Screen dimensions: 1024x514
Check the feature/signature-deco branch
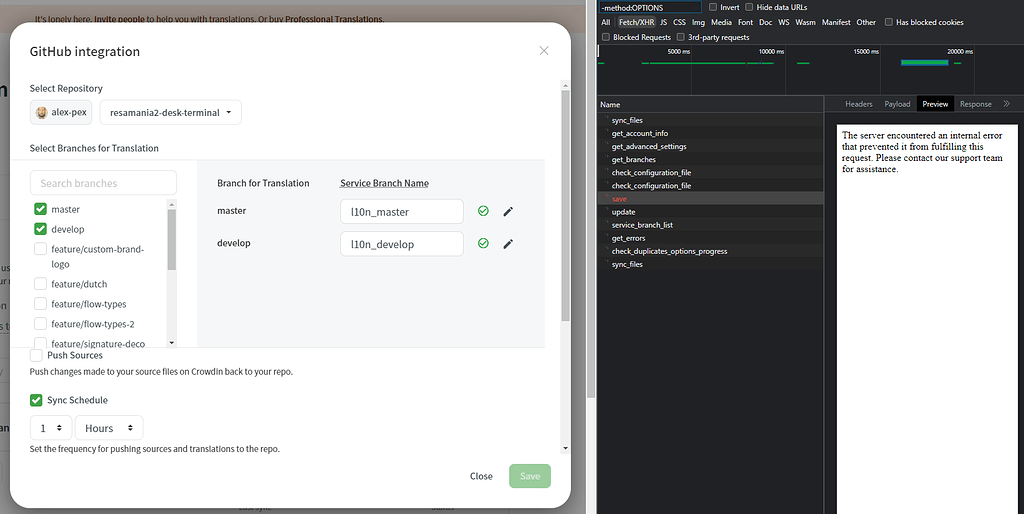tap(40, 343)
